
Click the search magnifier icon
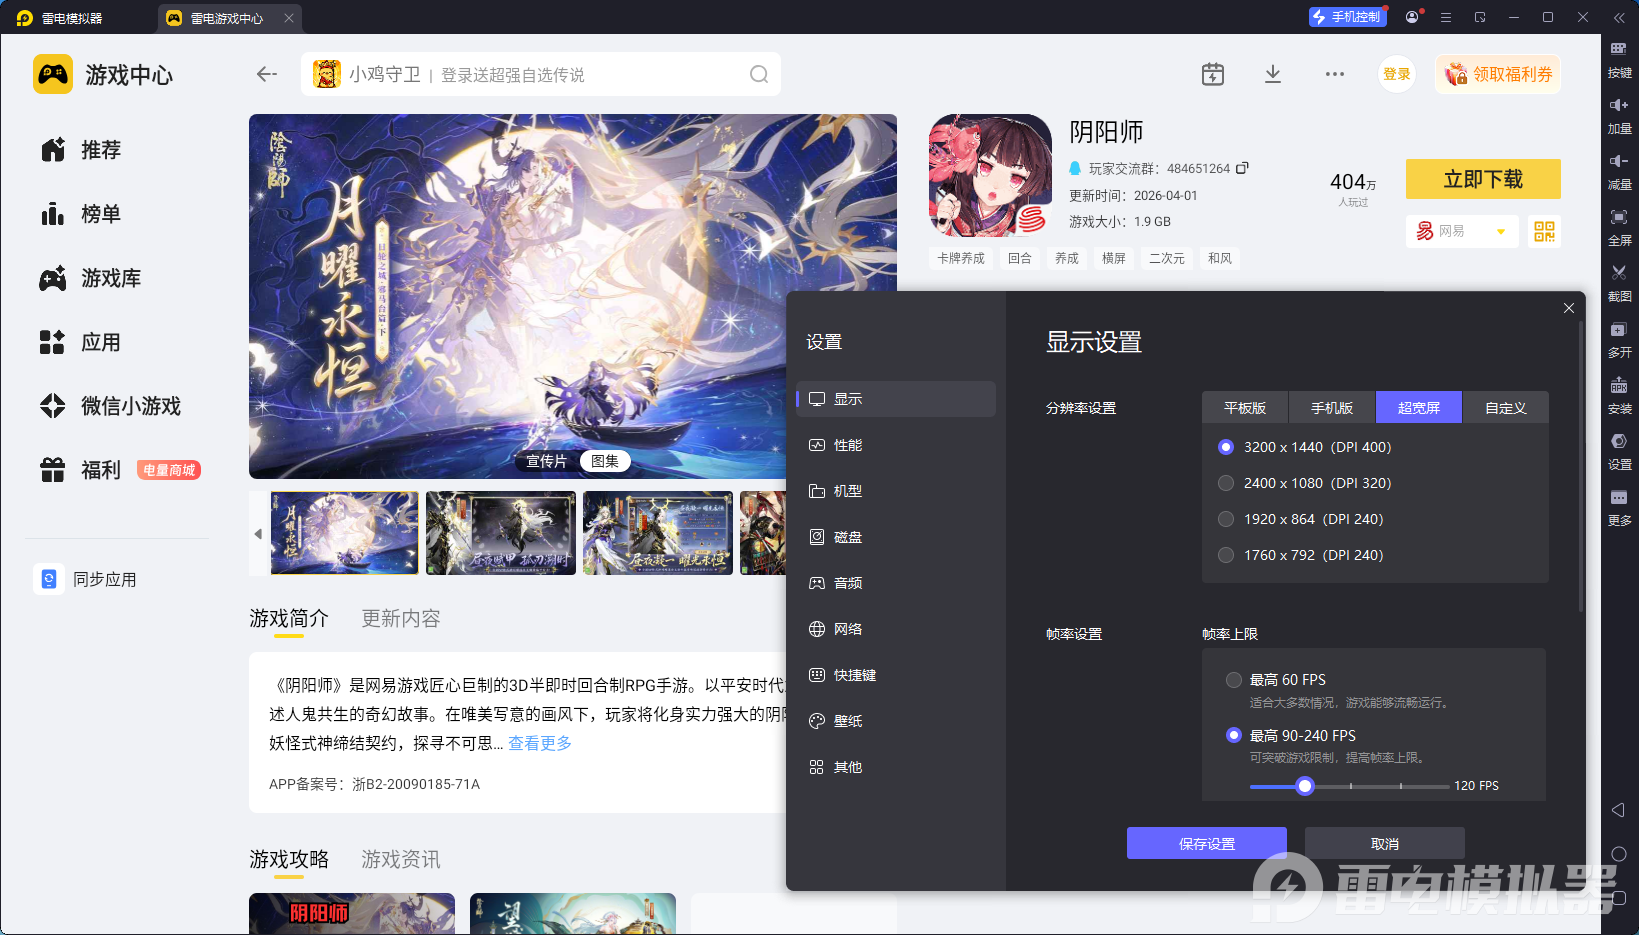[x=759, y=74]
